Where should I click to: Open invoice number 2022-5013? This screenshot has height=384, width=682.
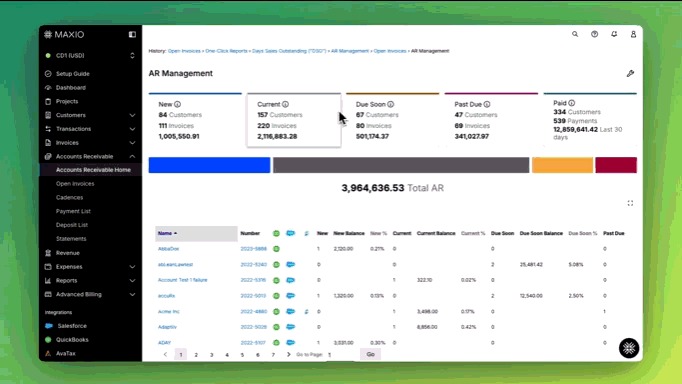click(x=253, y=296)
